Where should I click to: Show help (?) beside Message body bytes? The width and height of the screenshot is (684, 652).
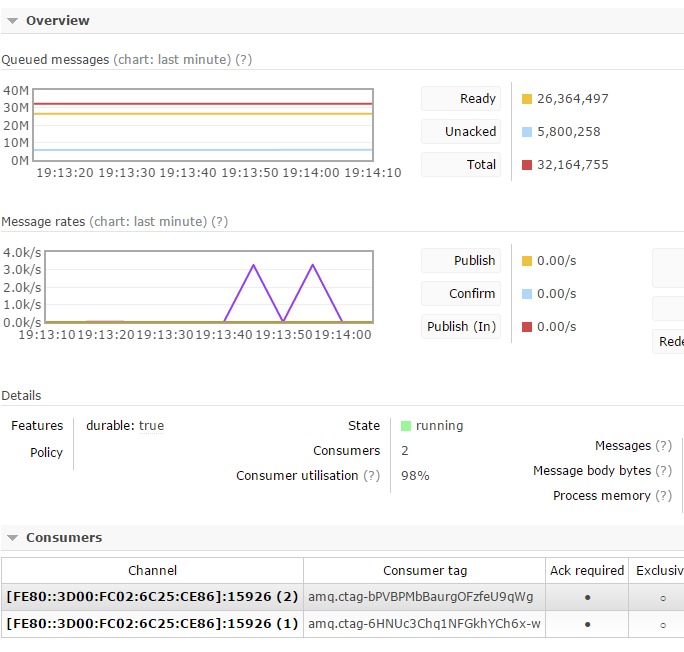pos(663,471)
